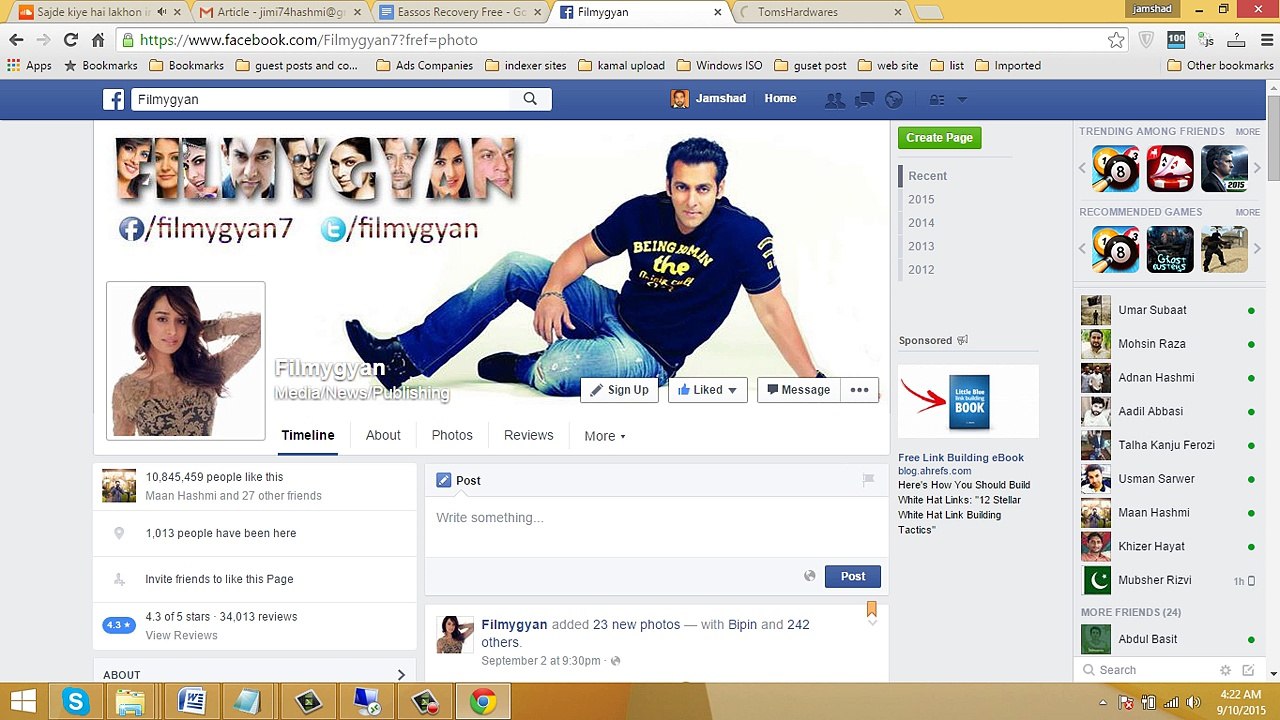
Task: Open chat with Umar Subaat
Action: click(1168, 310)
